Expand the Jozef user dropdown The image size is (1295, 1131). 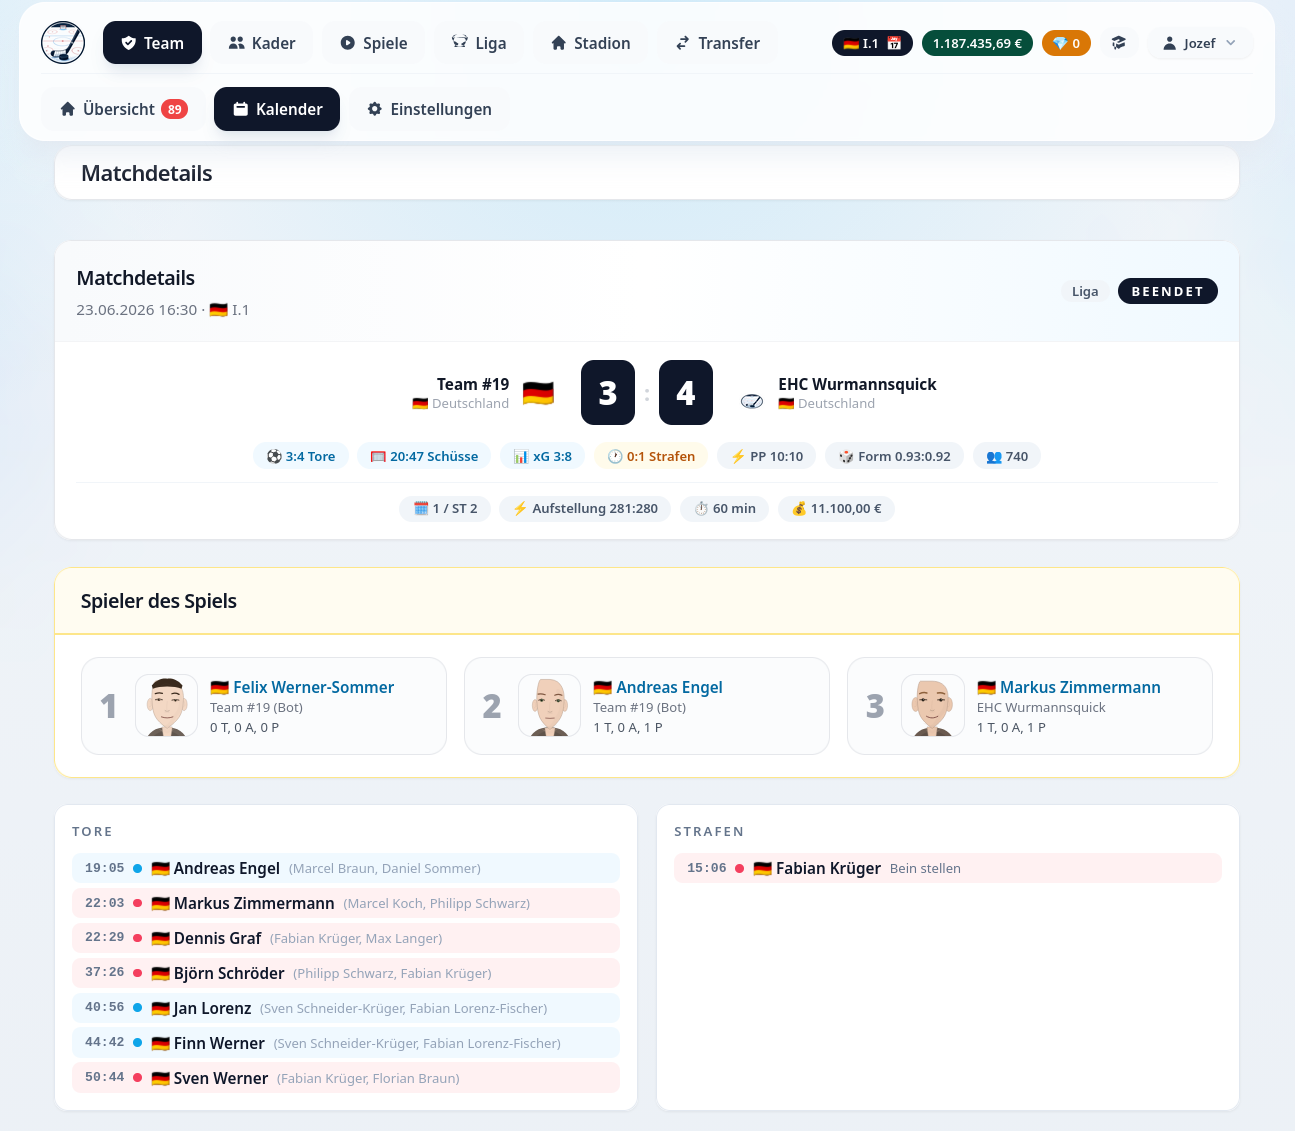pyautogui.click(x=1199, y=43)
